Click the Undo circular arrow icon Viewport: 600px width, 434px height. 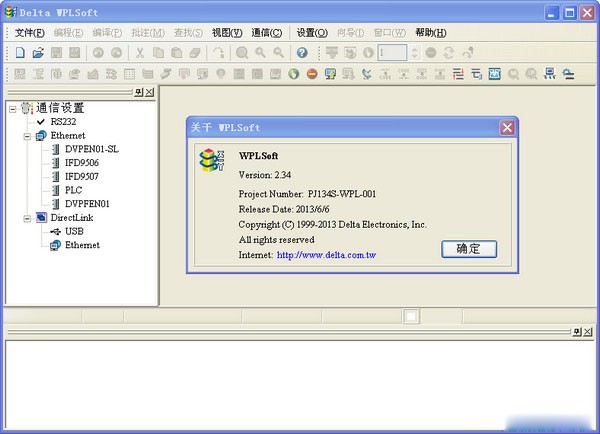coord(98,52)
